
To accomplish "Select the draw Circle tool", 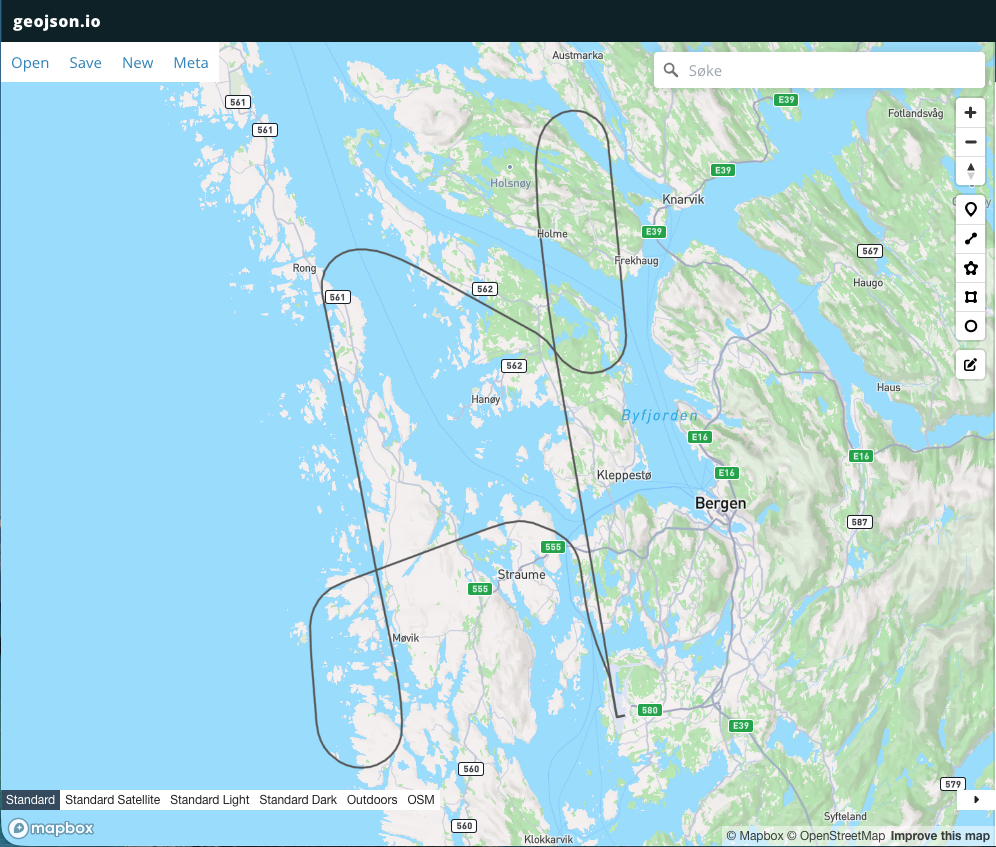I will 970,326.
